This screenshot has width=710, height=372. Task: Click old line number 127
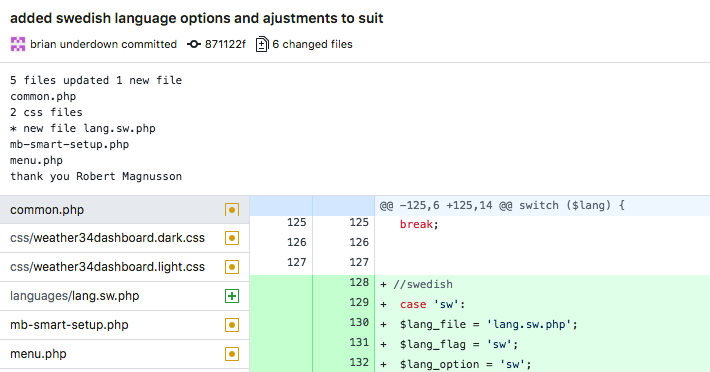pyautogui.click(x=297, y=262)
